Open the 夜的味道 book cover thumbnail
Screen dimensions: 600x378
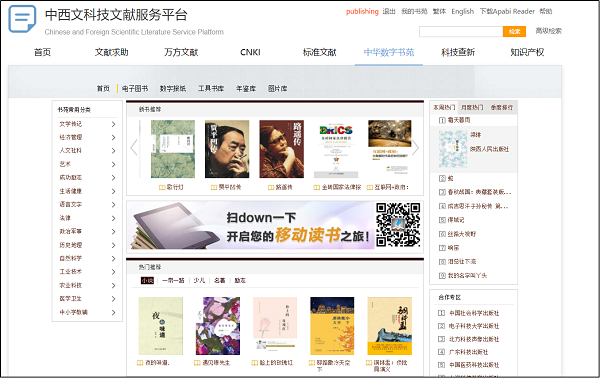(161, 326)
